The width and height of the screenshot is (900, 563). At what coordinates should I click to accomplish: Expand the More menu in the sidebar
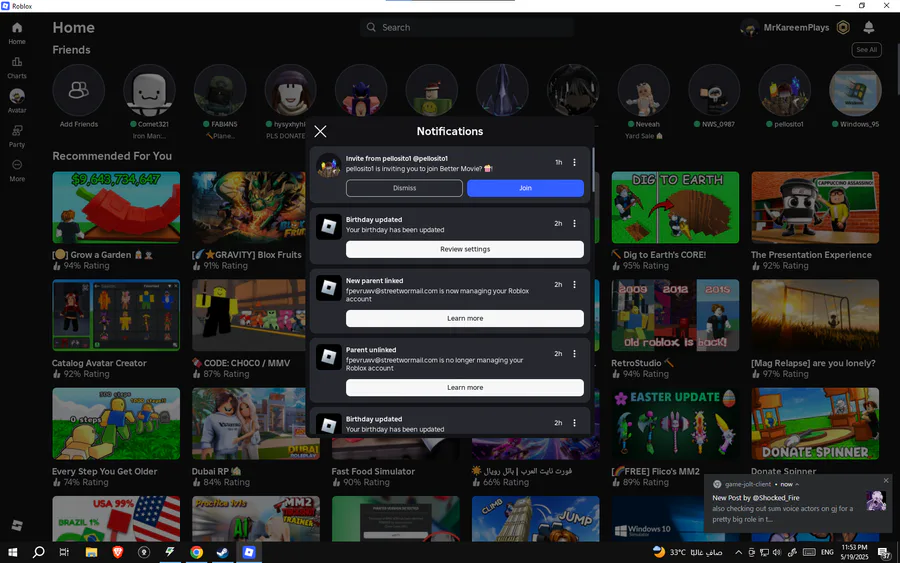(x=17, y=170)
